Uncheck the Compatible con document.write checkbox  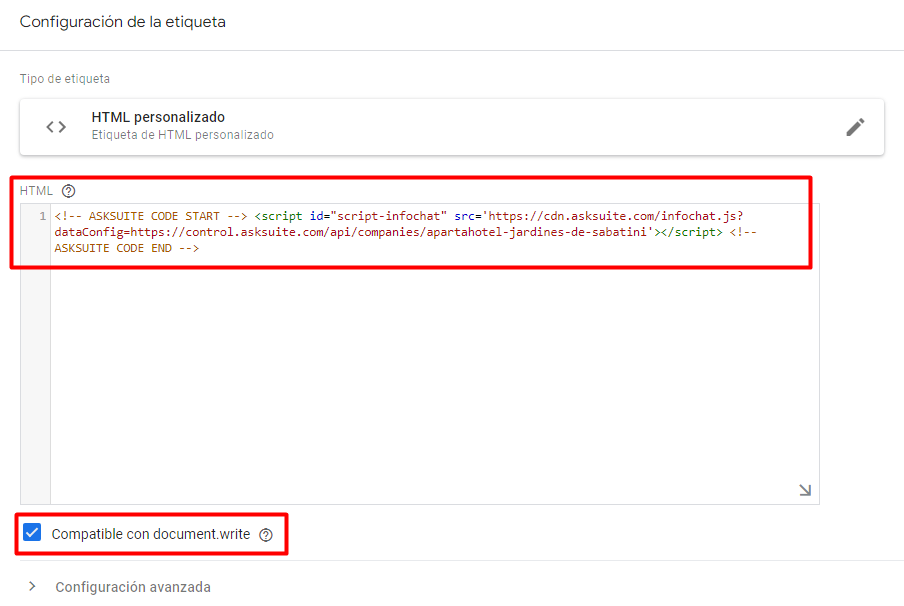point(32,532)
